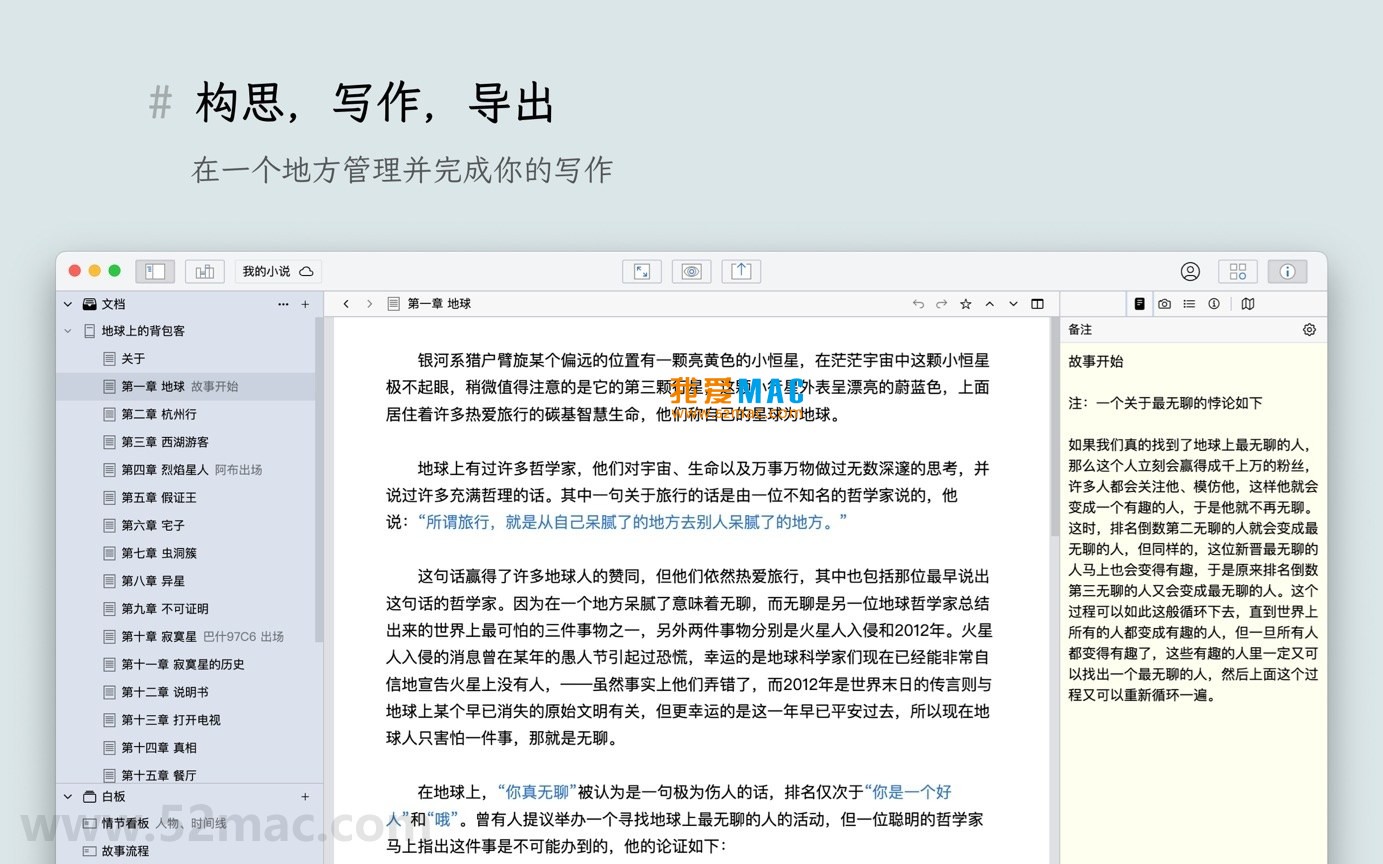Click the cloud sync icon next to 我的小说
The height and width of the screenshot is (864, 1383).
[306, 270]
